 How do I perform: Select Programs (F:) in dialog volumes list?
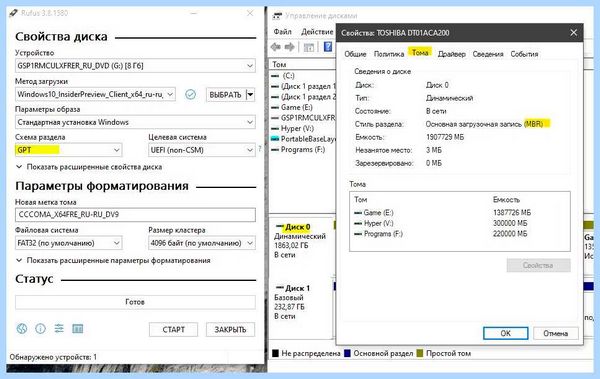coord(378,234)
